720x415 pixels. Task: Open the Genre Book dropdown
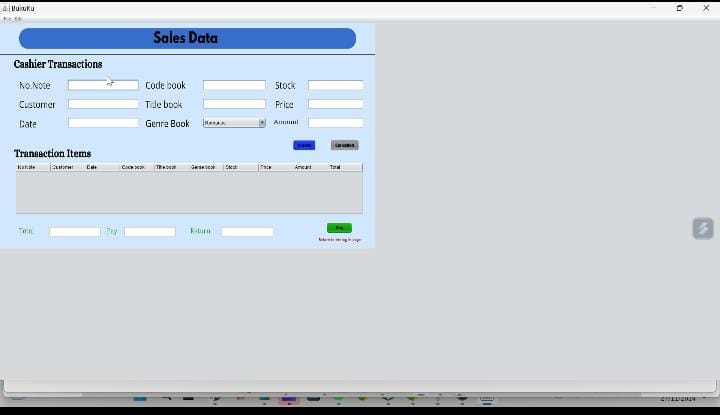coord(234,123)
